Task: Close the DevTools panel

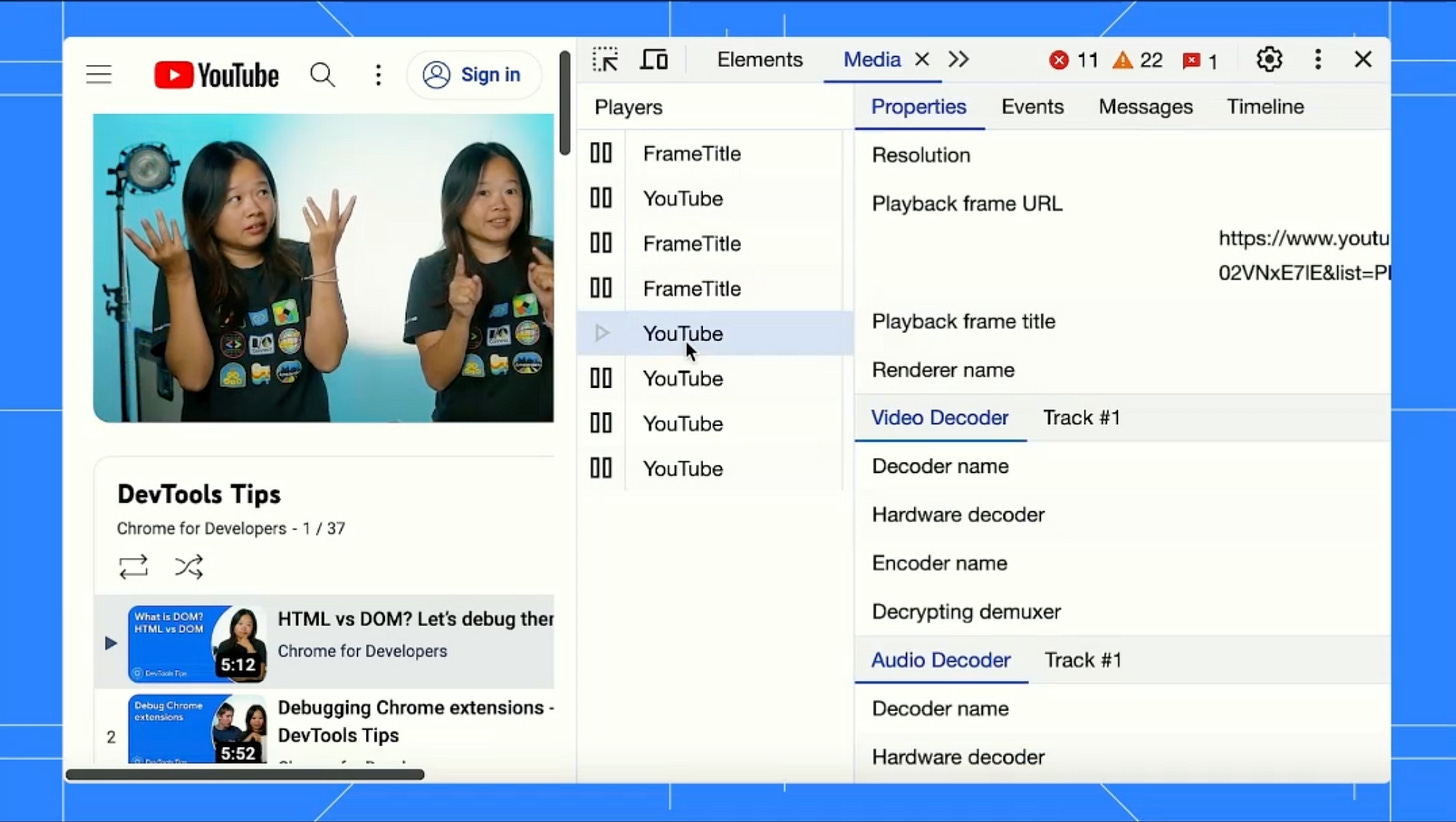Action: (x=1363, y=59)
